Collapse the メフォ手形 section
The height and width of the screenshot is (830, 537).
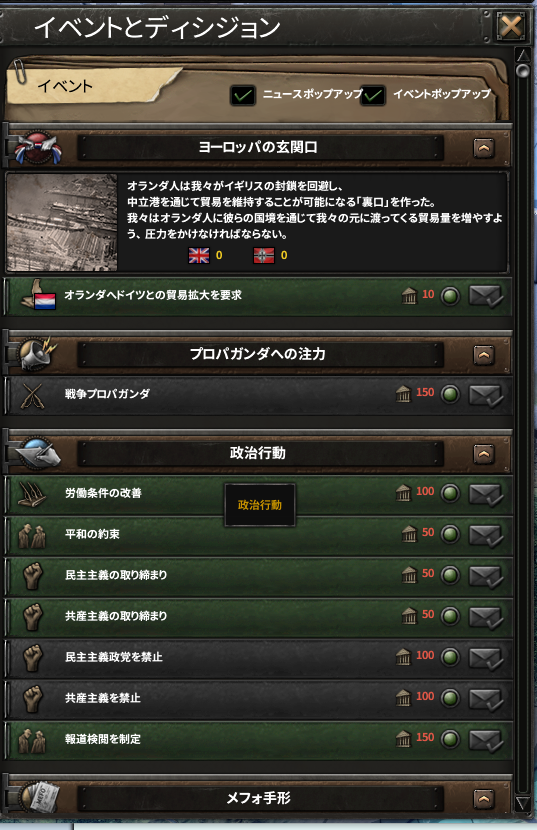coord(484,799)
